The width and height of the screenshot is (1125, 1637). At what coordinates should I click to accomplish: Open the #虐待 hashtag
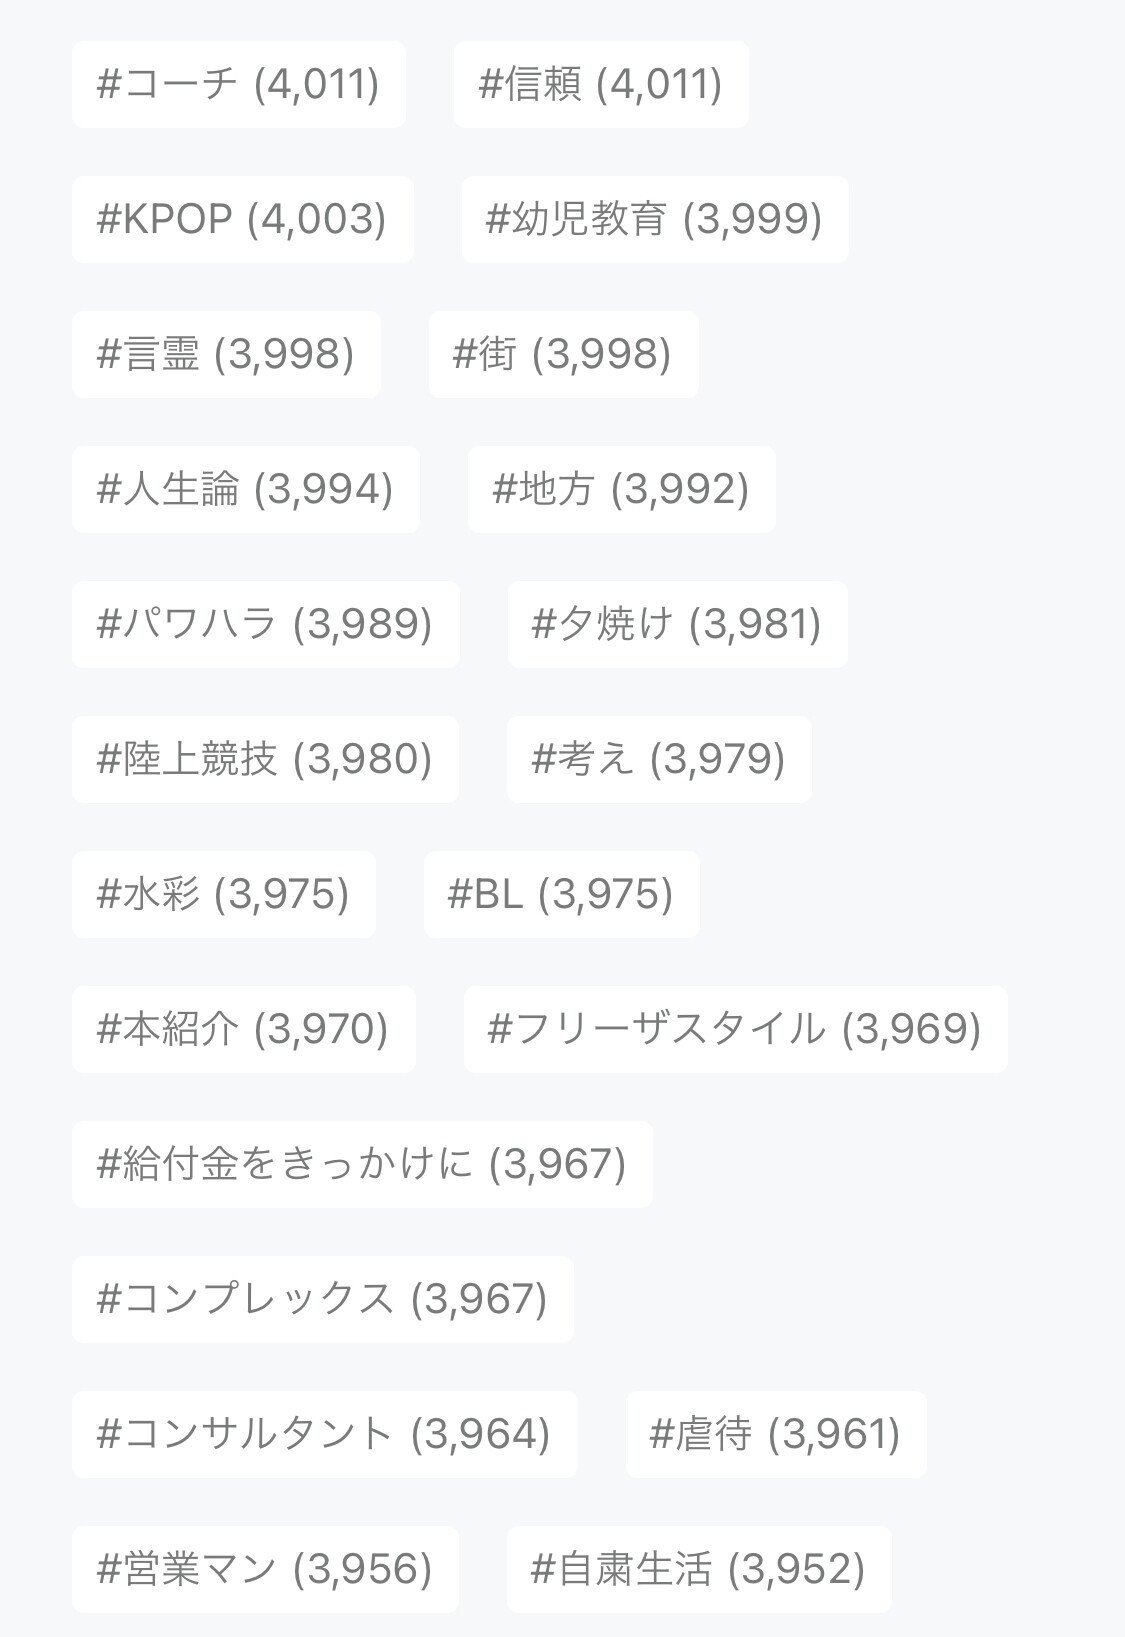tap(776, 1434)
